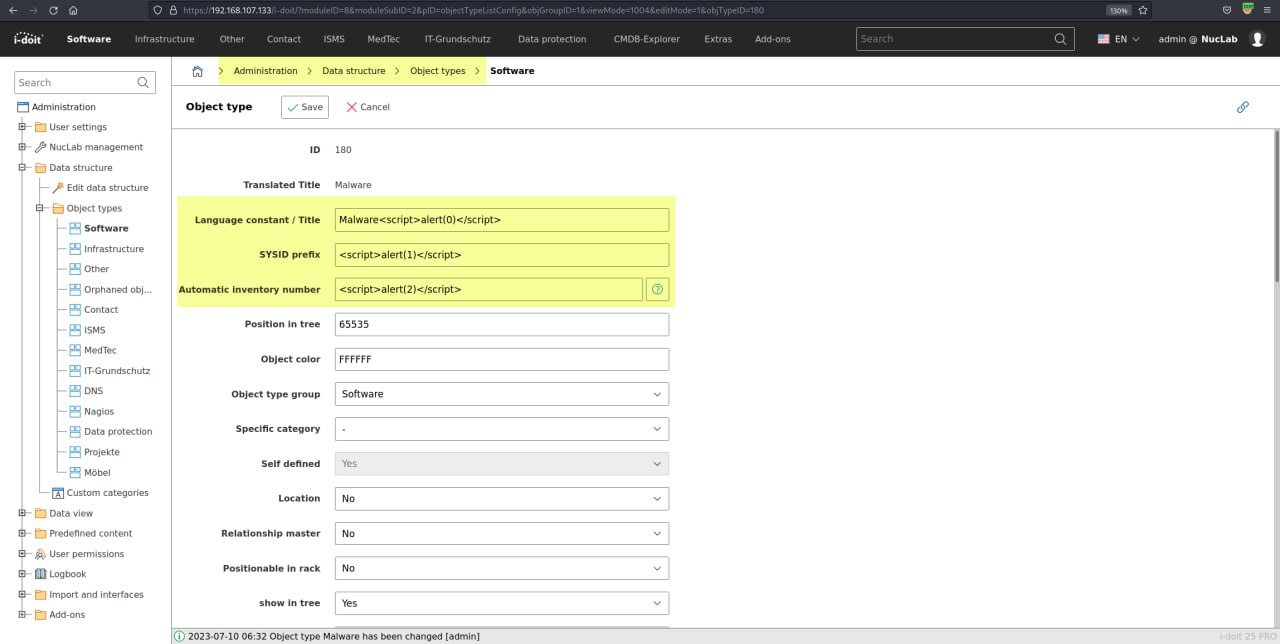Click the i-doit logo
1280x644 pixels.
click(27, 39)
